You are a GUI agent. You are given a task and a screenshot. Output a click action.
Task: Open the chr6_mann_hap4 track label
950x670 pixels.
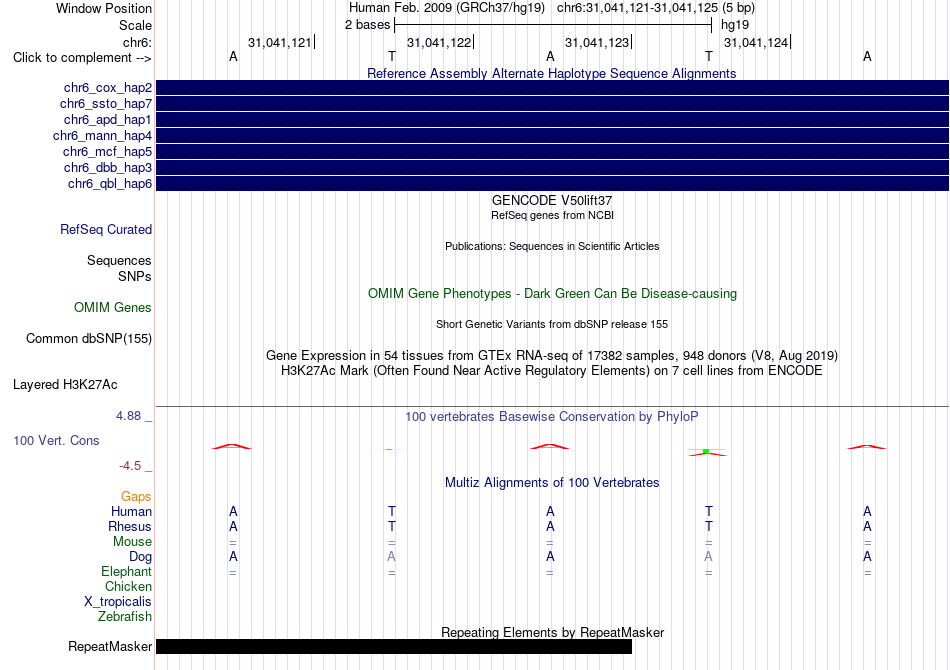tap(102, 136)
